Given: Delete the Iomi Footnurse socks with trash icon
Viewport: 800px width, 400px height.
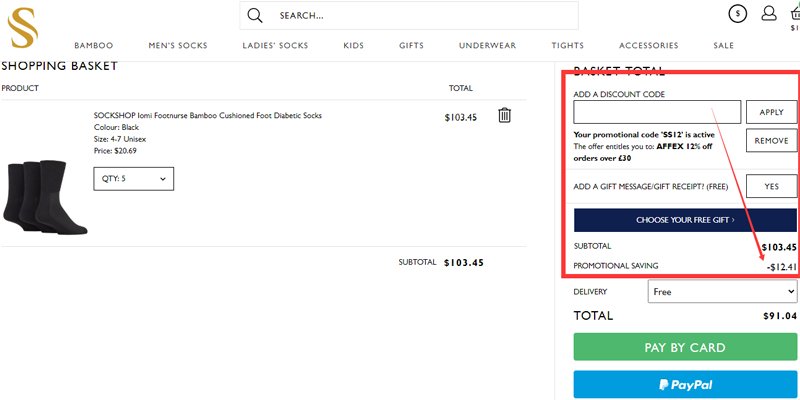Looking at the screenshot, I should pyautogui.click(x=504, y=115).
